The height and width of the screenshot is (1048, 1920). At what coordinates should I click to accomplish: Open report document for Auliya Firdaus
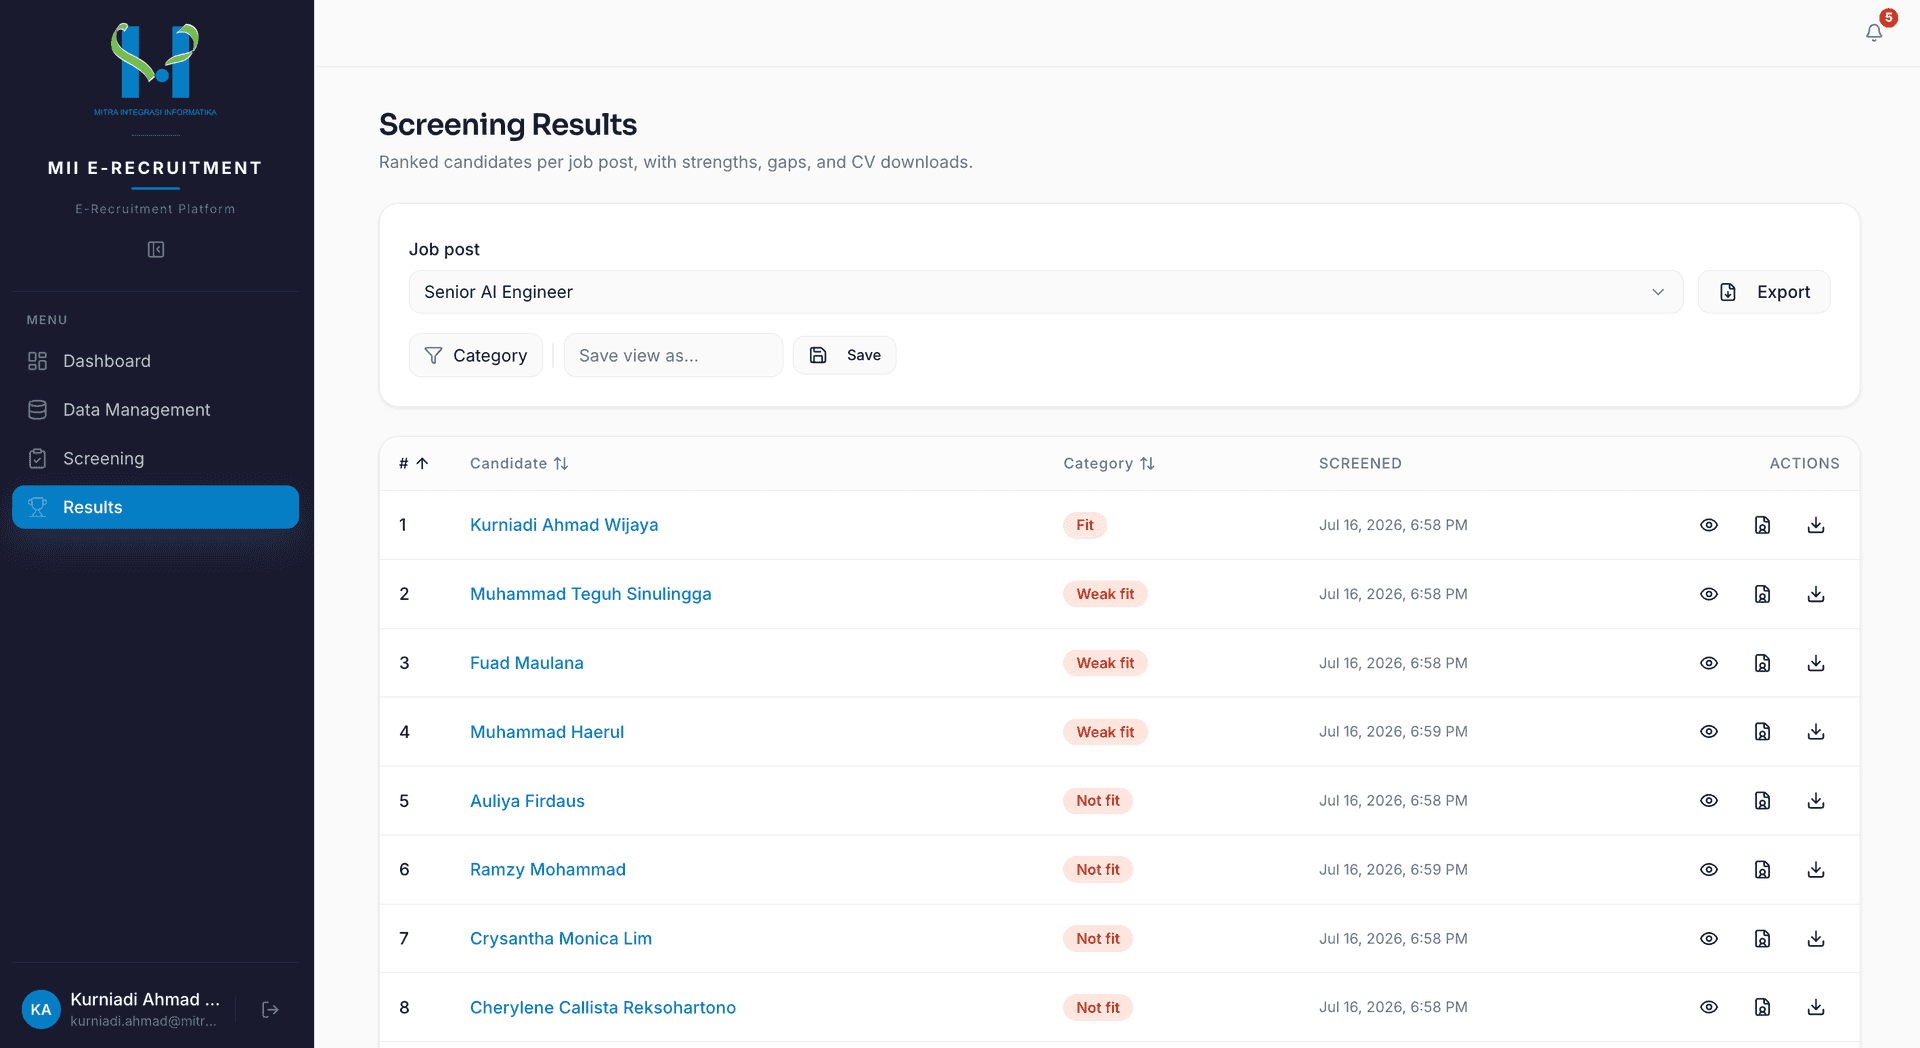pyautogui.click(x=1762, y=801)
